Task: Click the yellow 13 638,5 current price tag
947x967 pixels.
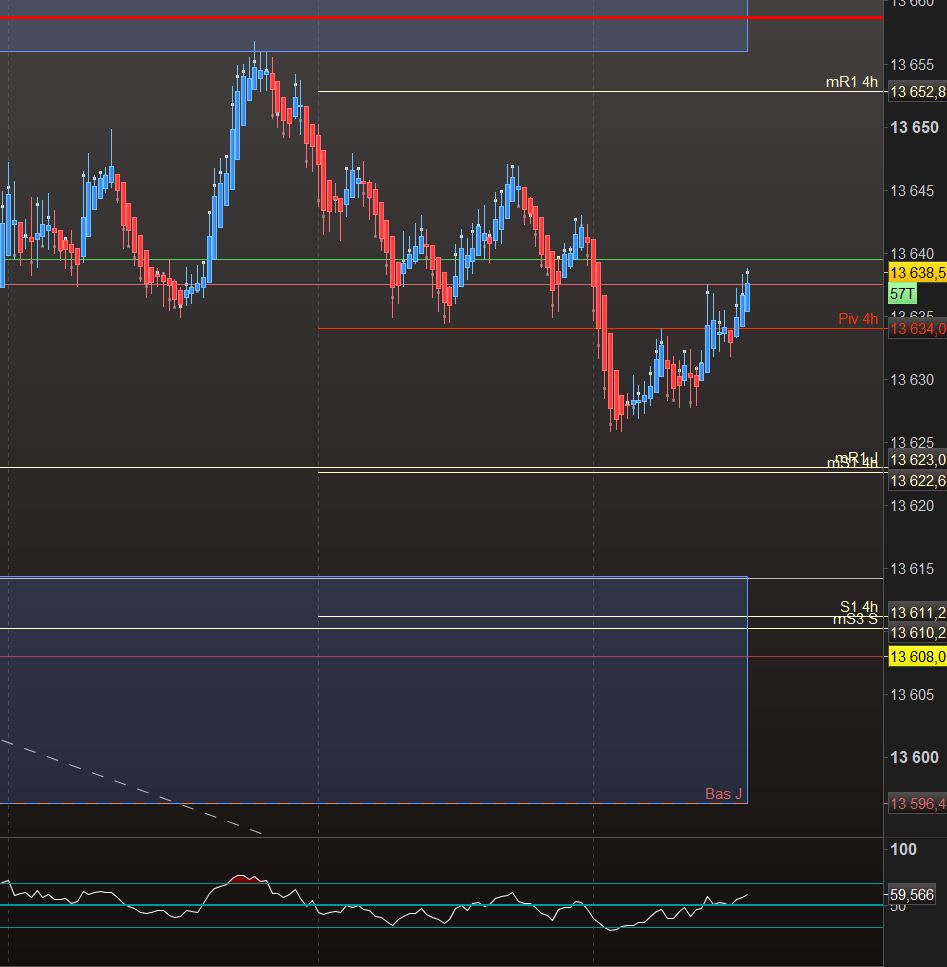Action: [917, 273]
